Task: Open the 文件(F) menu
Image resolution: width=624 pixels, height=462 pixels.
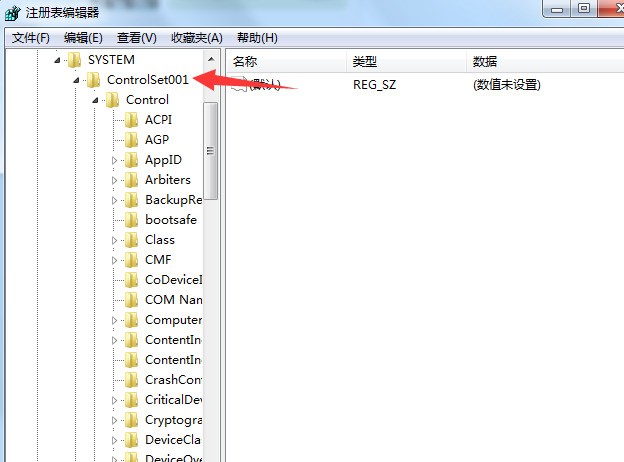Action: point(31,38)
